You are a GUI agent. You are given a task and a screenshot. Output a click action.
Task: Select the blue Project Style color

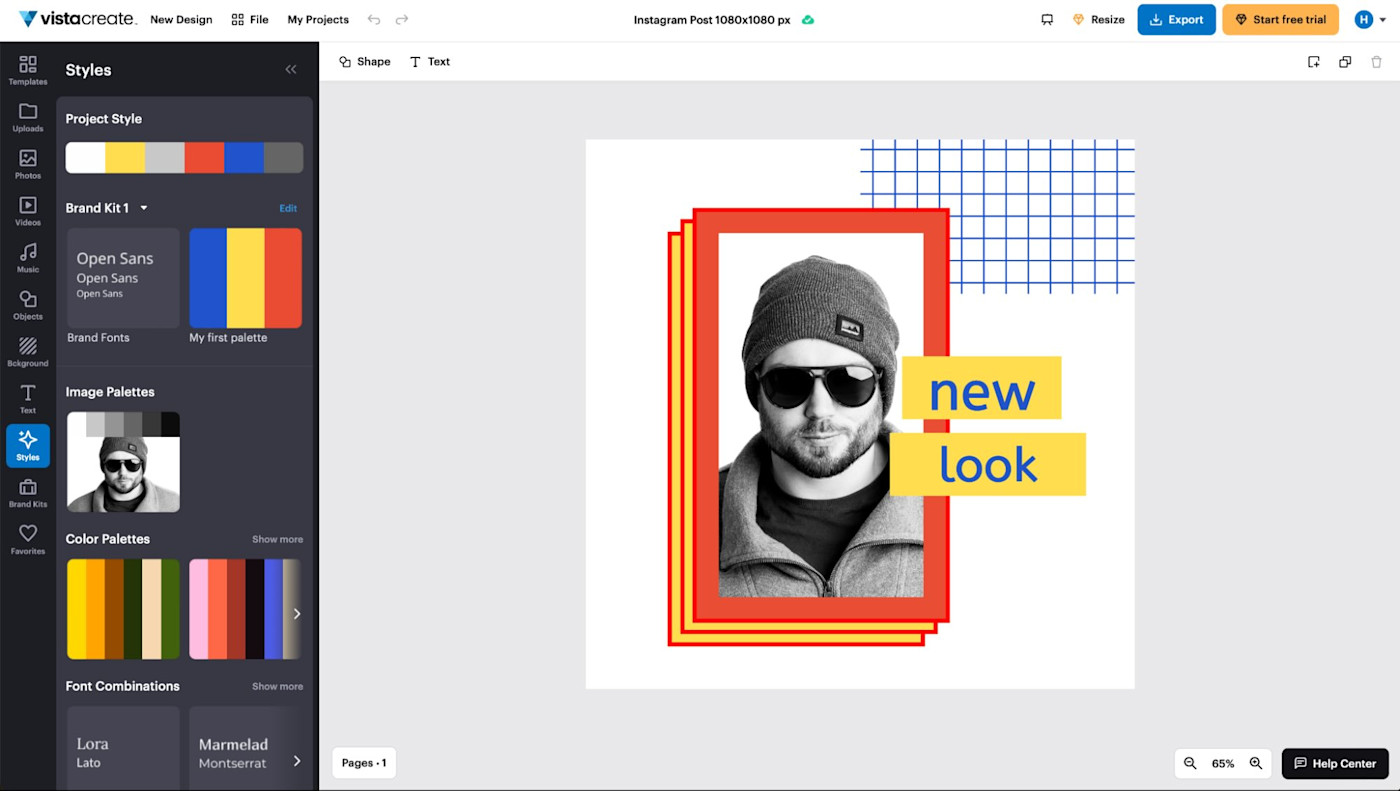click(x=244, y=158)
